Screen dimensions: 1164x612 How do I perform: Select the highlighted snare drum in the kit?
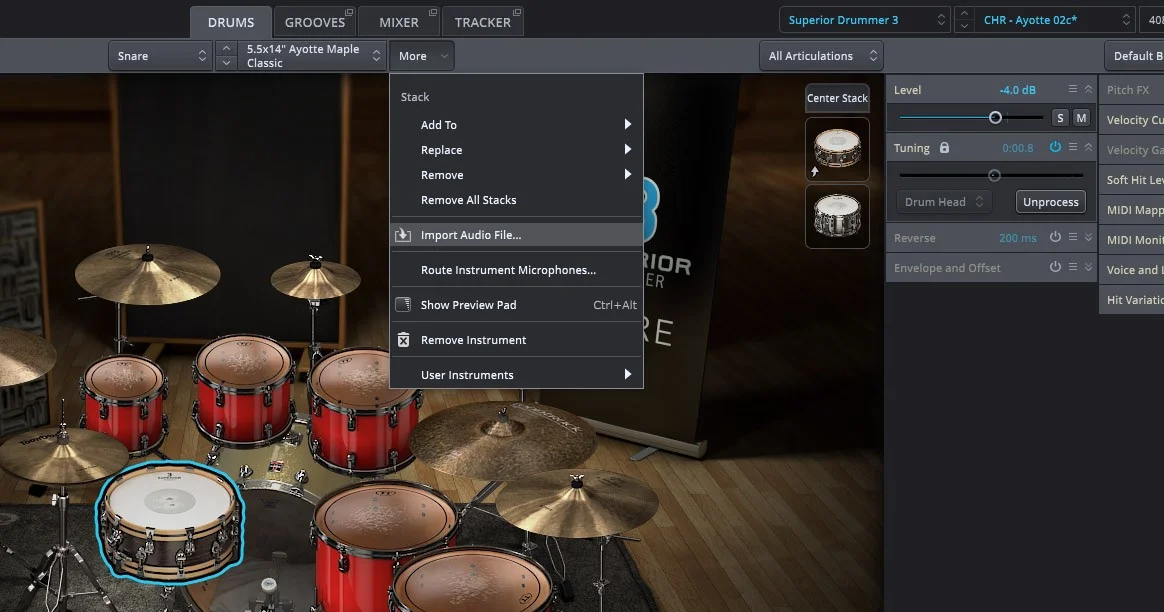[x=170, y=521]
